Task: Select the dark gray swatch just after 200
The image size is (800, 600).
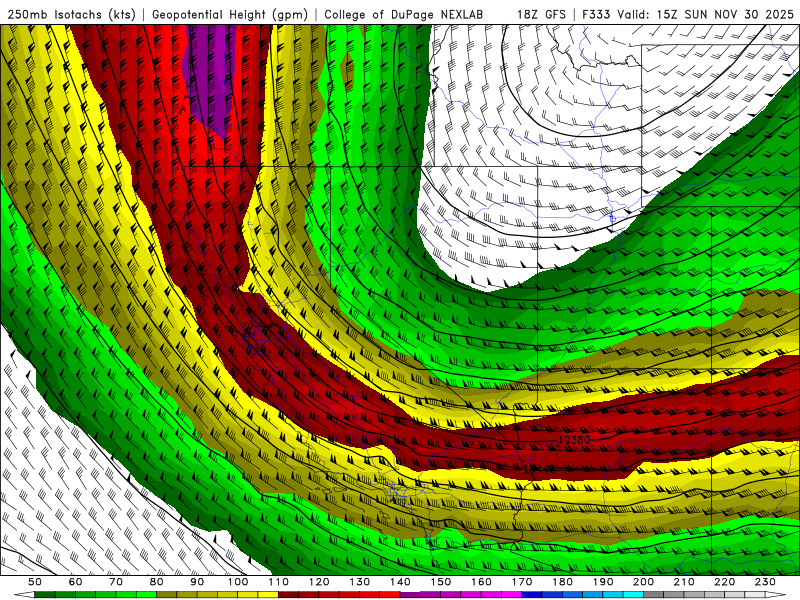Action: [x=654, y=595]
